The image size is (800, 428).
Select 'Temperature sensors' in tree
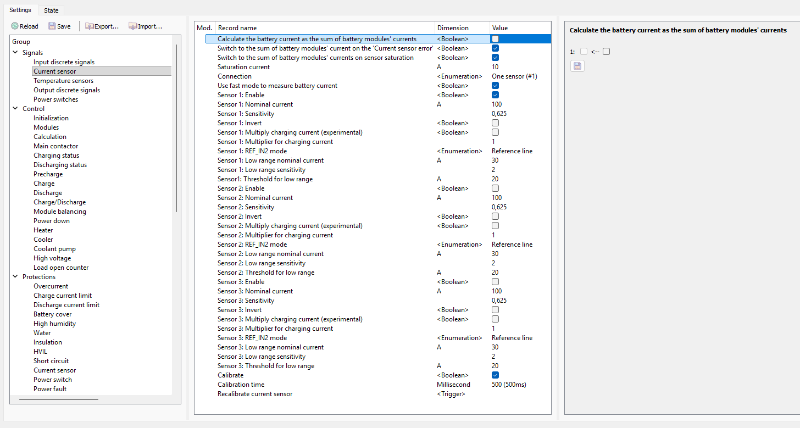point(63,81)
